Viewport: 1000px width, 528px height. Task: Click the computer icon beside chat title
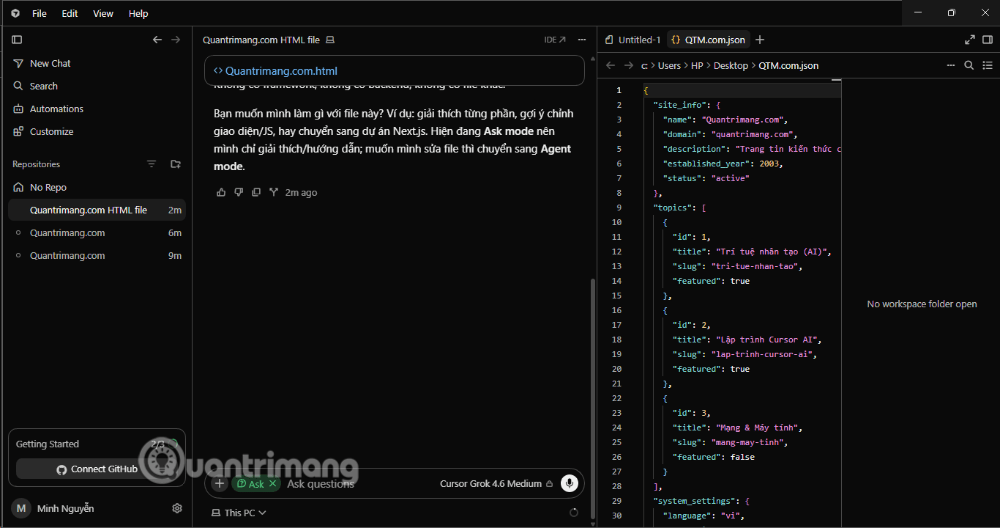pyautogui.click(x=330, y=40)
